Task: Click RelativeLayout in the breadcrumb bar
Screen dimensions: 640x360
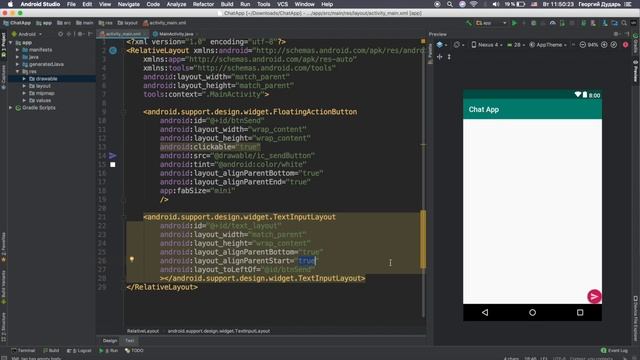Action: [143, 331]
